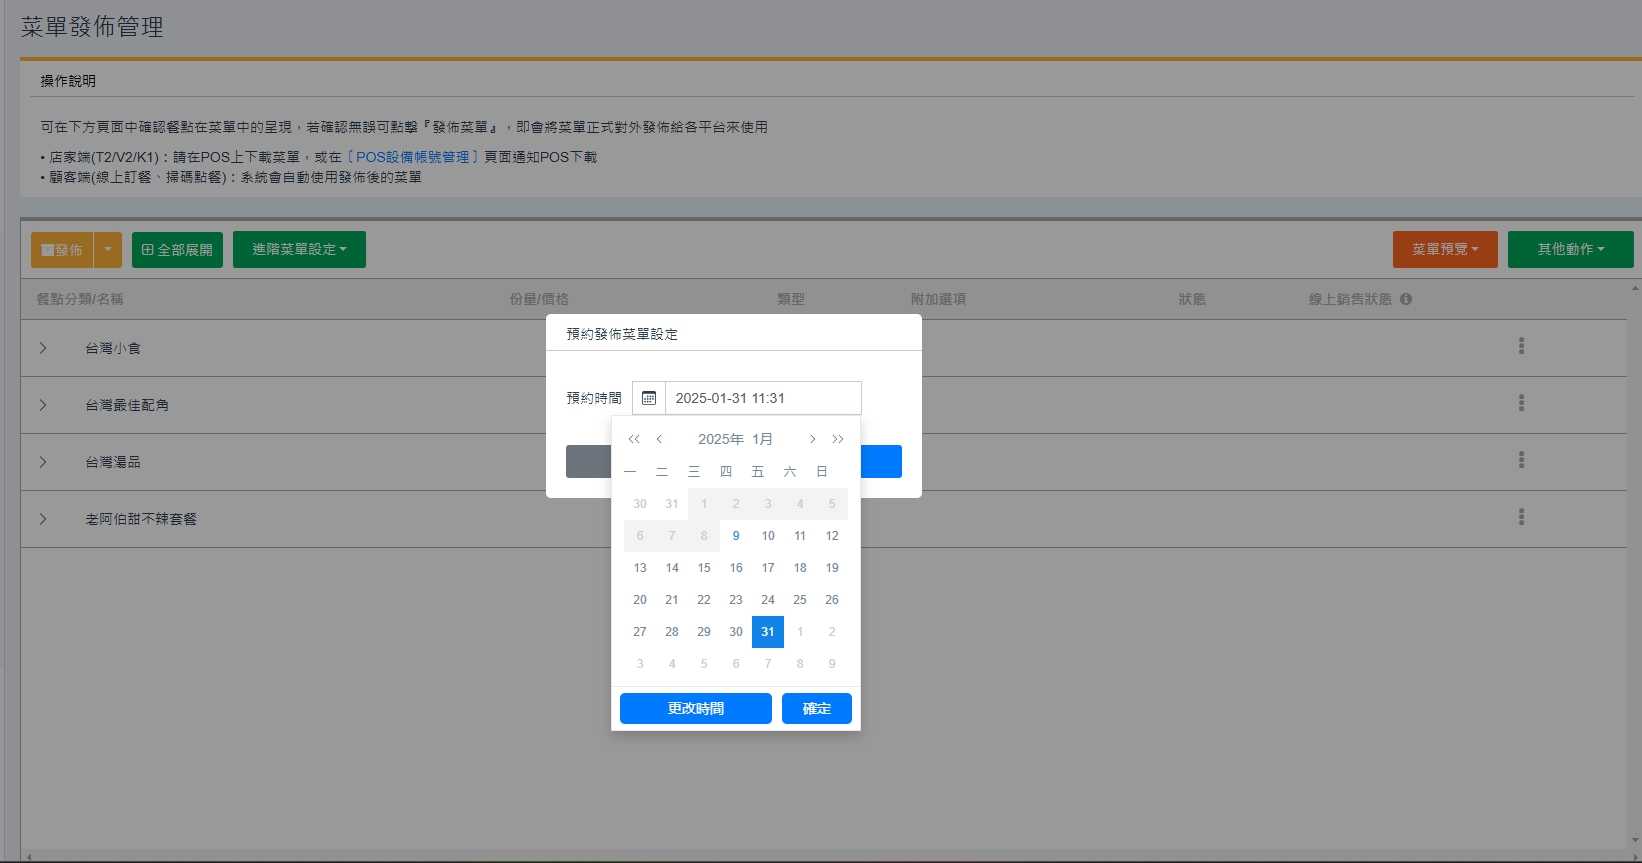Open the 其他動作 dropdown menu

(x=1570, y=250)
